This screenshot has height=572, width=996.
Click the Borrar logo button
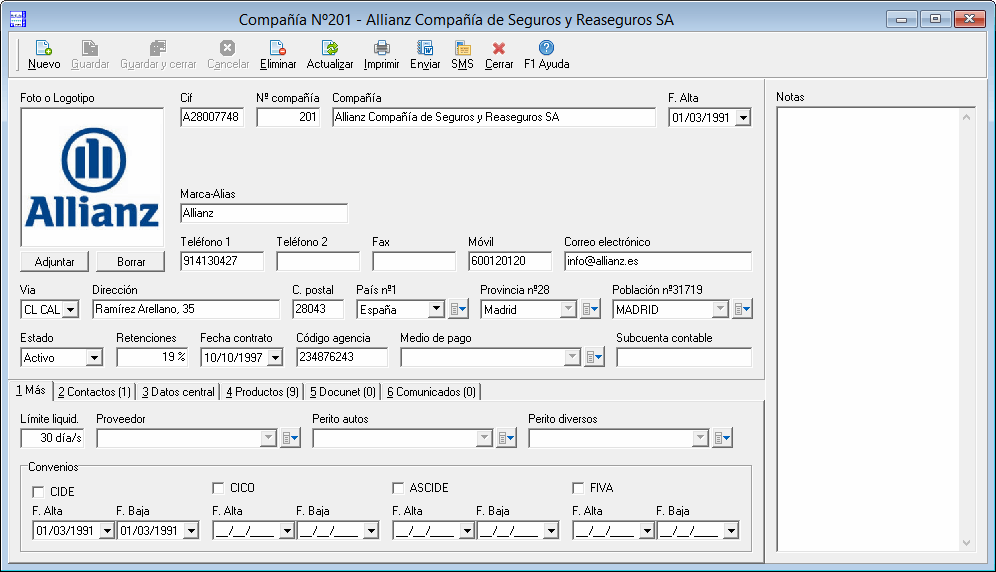(x=131, y=262)
